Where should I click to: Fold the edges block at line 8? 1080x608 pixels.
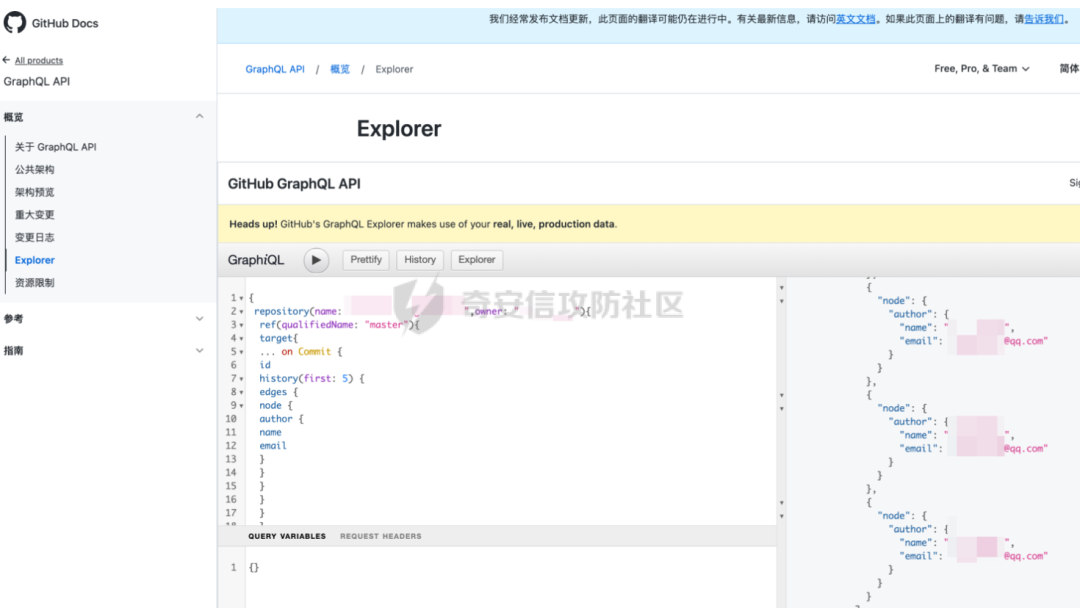tap(241, 392)
